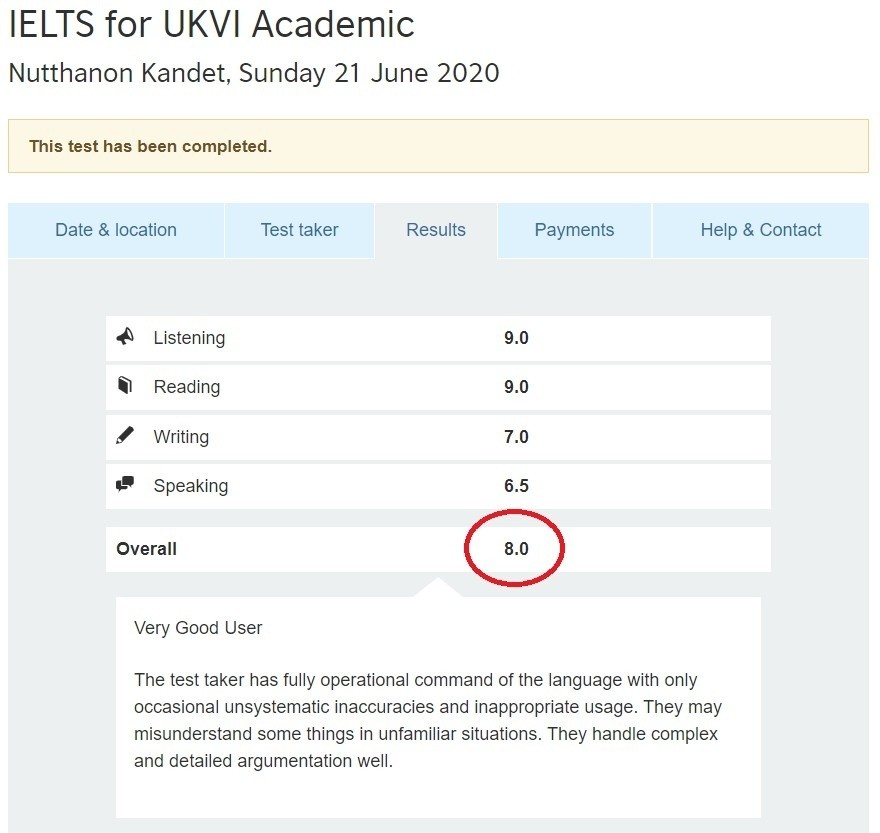Click the 'test has been completed' banner

pyautogui.click(x=150, y=146)
